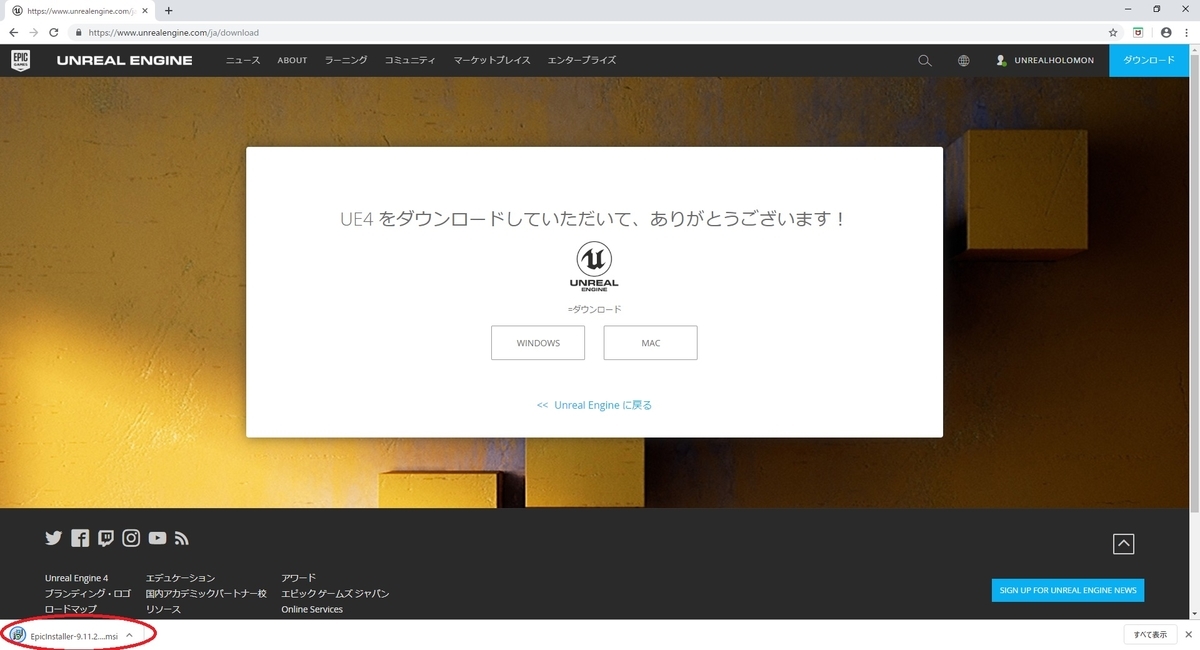Open the コミュニティ navigation menu
Viewport: 1200px width, 650px height.
click(409, 60)
